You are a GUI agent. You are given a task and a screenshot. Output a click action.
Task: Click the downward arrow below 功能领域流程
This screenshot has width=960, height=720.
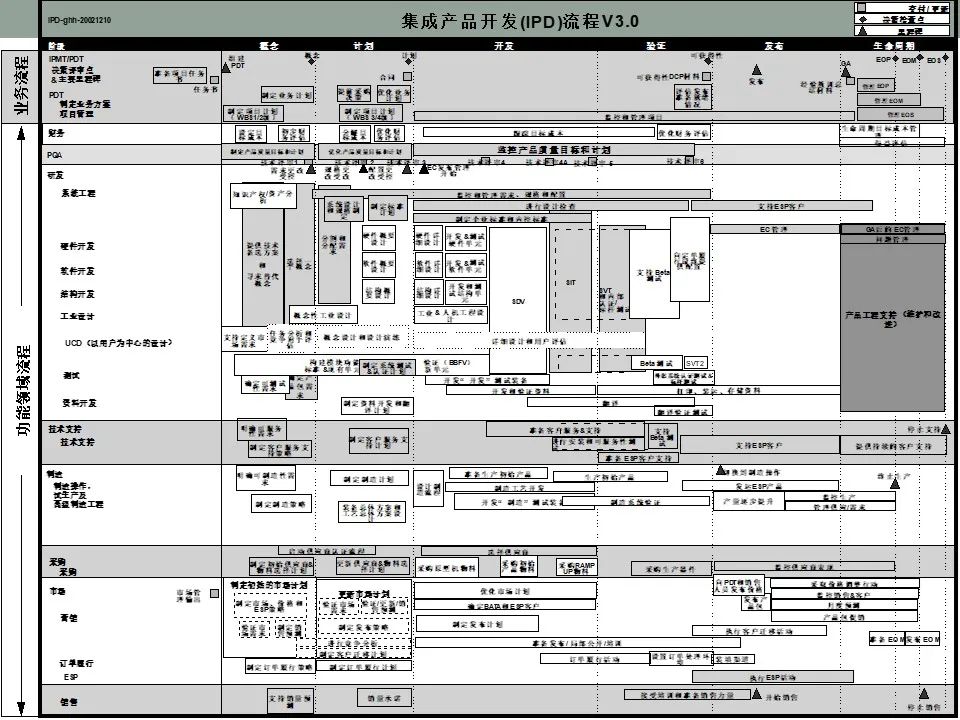click(x=21, y=708)
